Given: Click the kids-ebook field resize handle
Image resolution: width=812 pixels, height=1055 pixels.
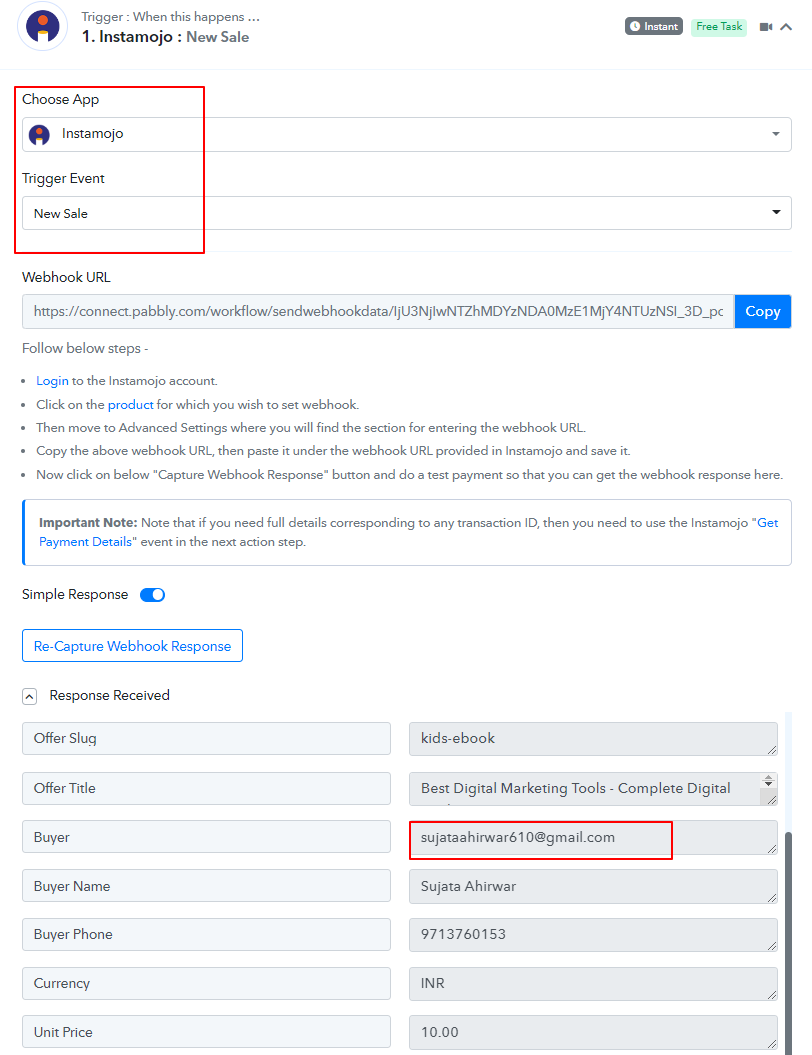Looking at the screenshot, I should coord(772,750).
